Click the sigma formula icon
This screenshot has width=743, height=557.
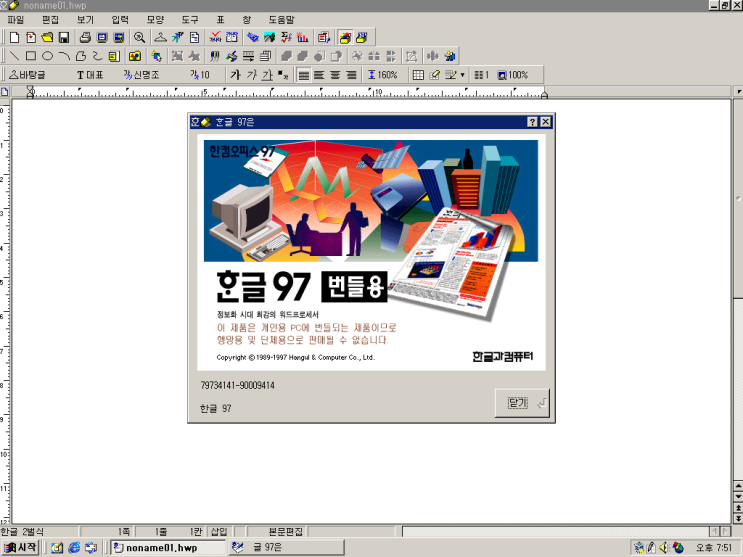286,37
